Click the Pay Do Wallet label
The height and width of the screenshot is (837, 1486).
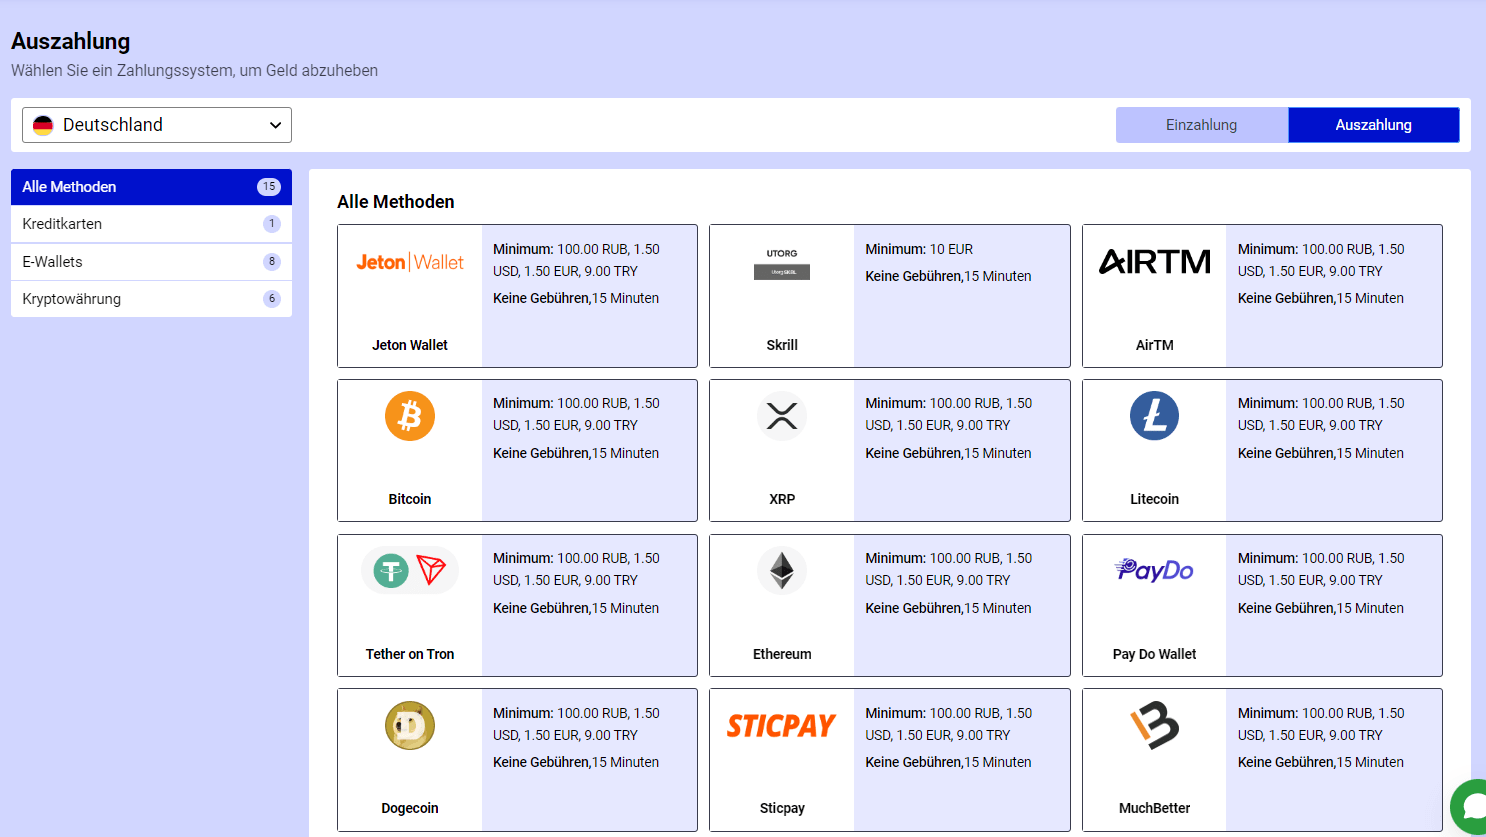coord(1154,654)
